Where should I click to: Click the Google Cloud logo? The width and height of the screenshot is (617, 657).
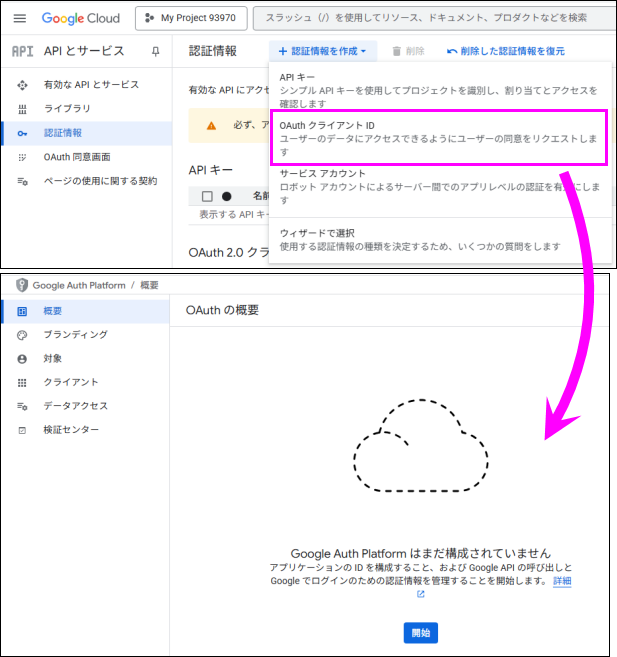(80, 18)
